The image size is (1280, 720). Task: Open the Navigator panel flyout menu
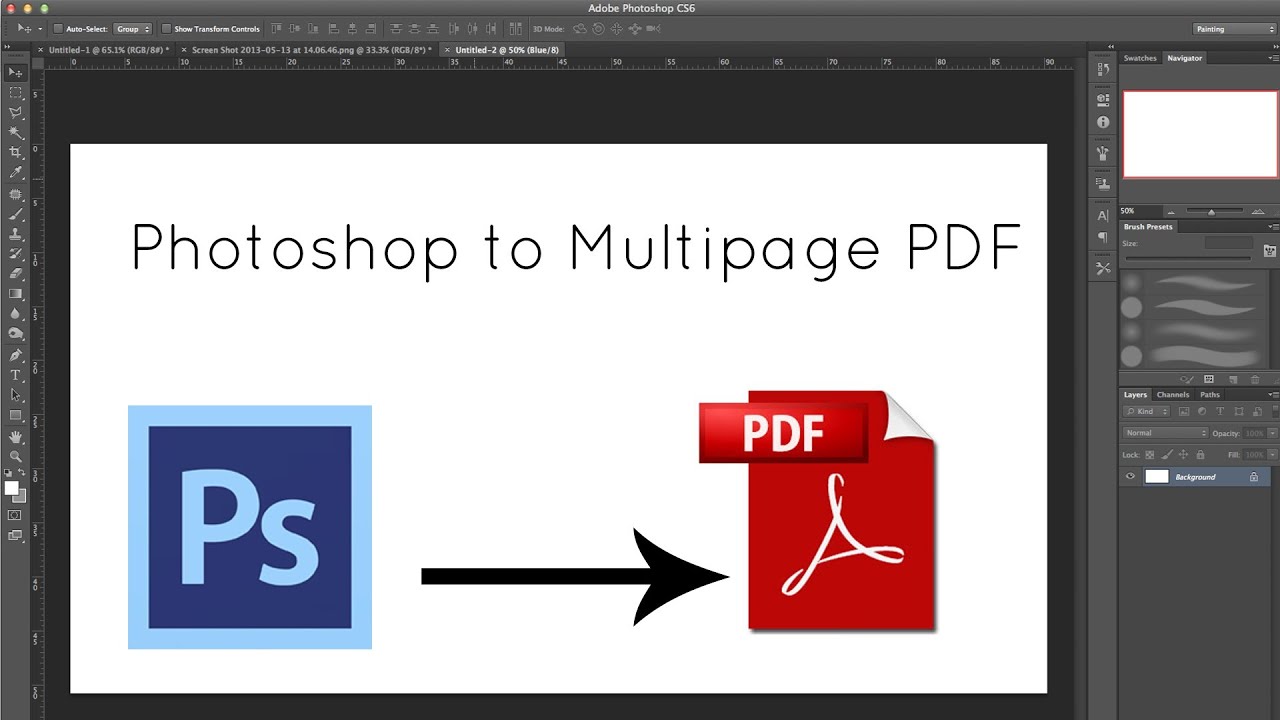point(1273,58)
